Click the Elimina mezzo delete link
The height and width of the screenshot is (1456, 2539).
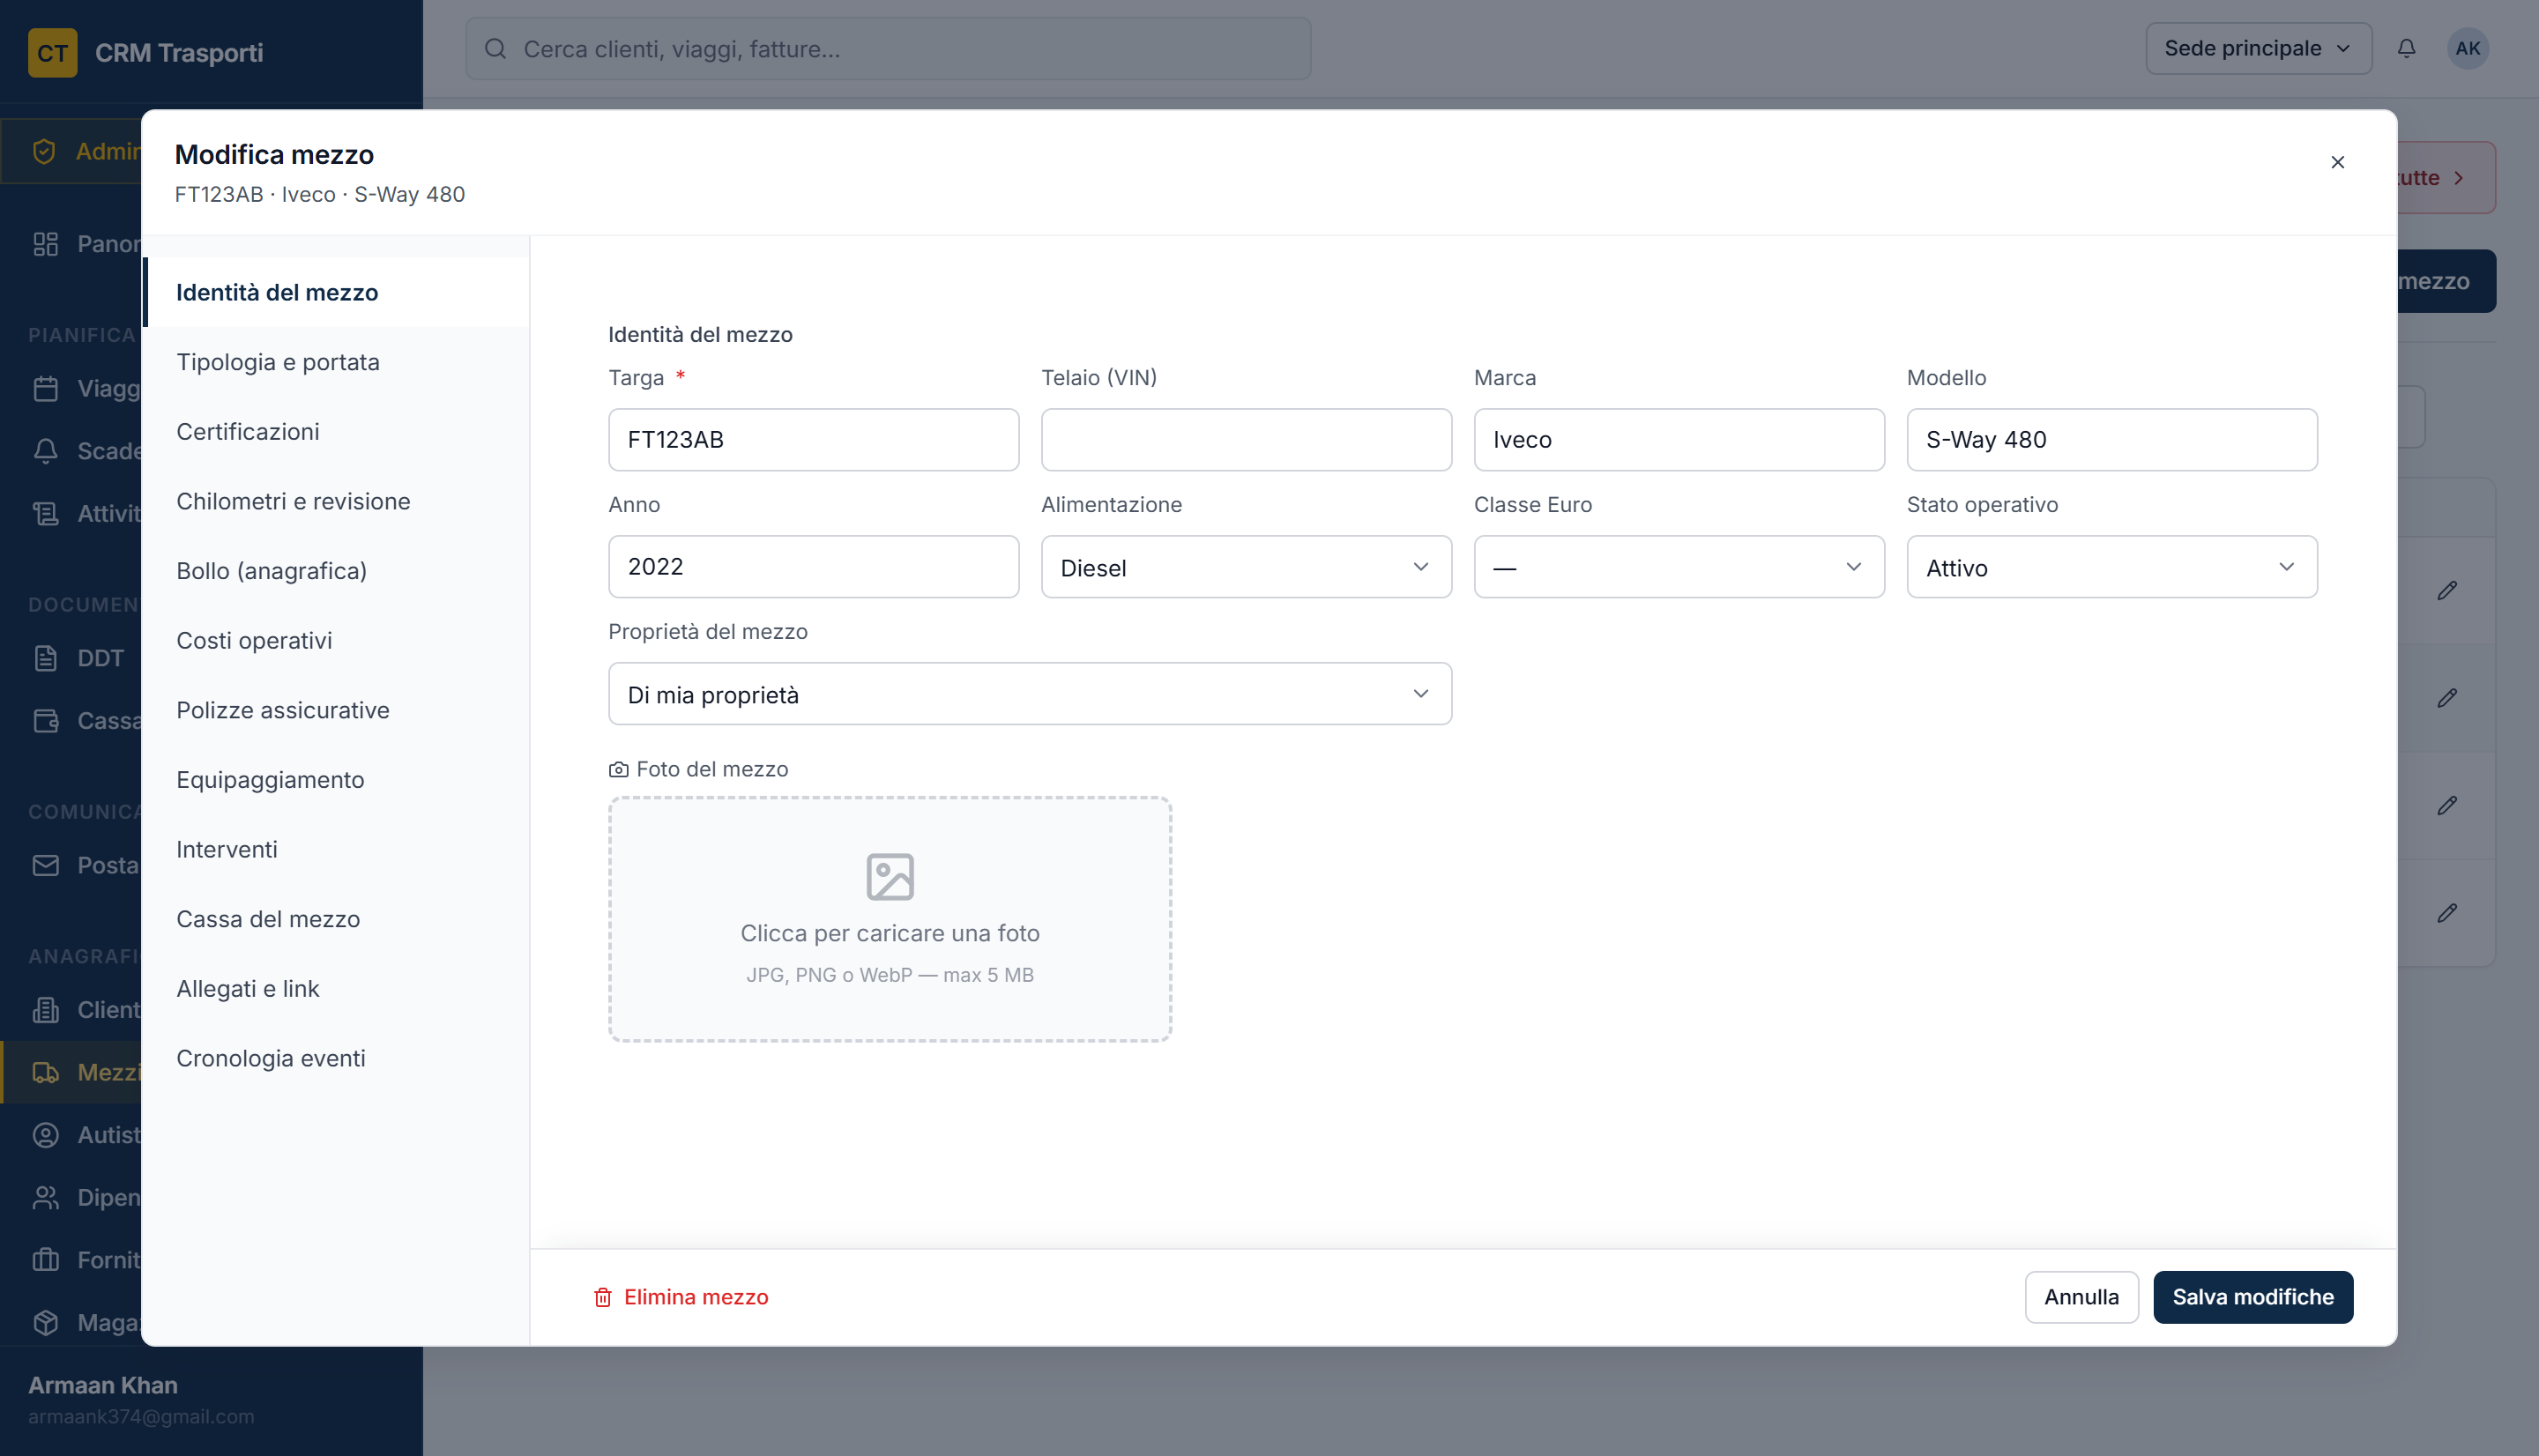681,1297
